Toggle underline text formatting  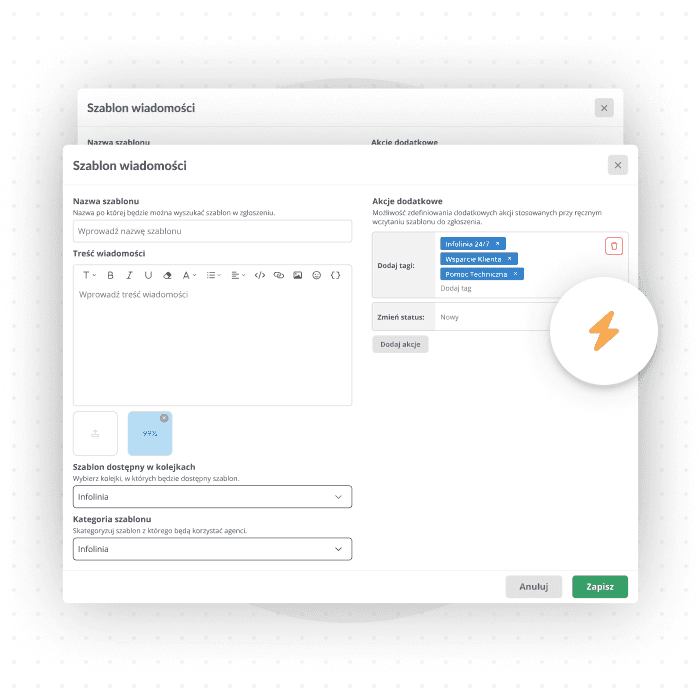coord(148,275)
